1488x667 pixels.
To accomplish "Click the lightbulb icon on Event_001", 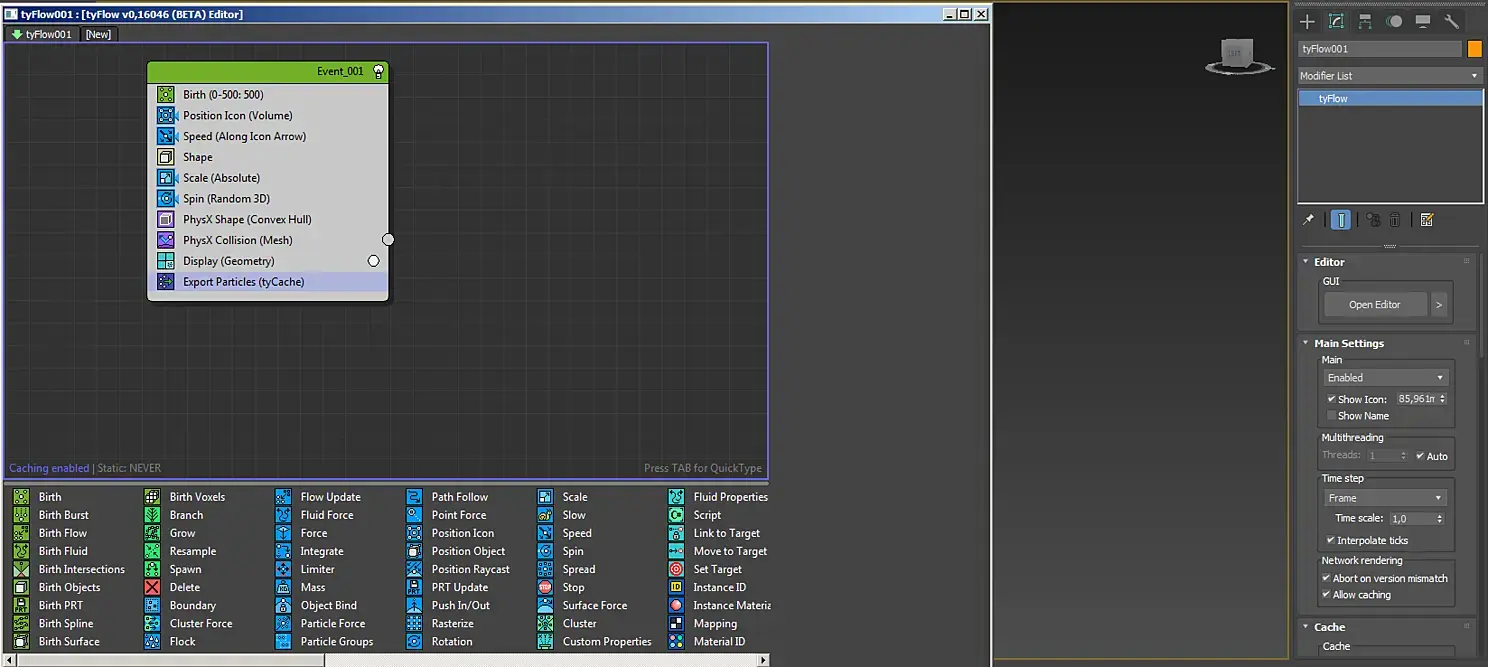I will [x=378, y=72].
